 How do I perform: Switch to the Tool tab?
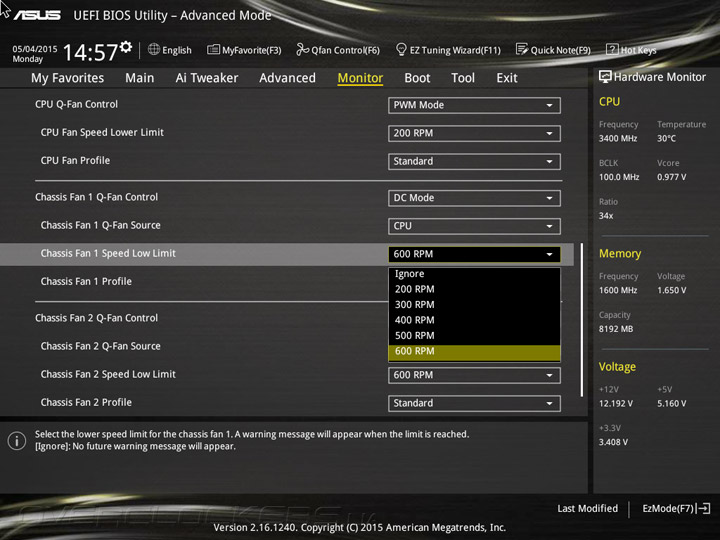click(x=463, y=78)
